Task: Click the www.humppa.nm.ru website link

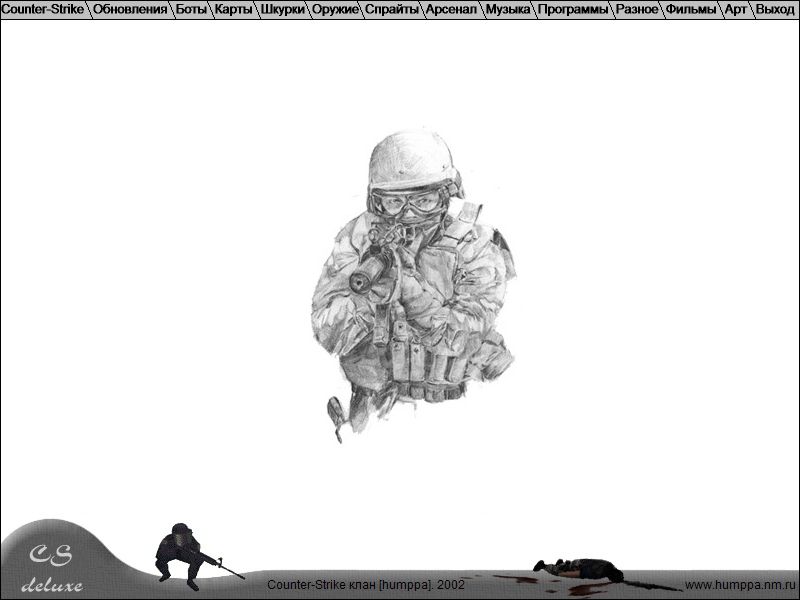Action: click(x=740, y=585)
